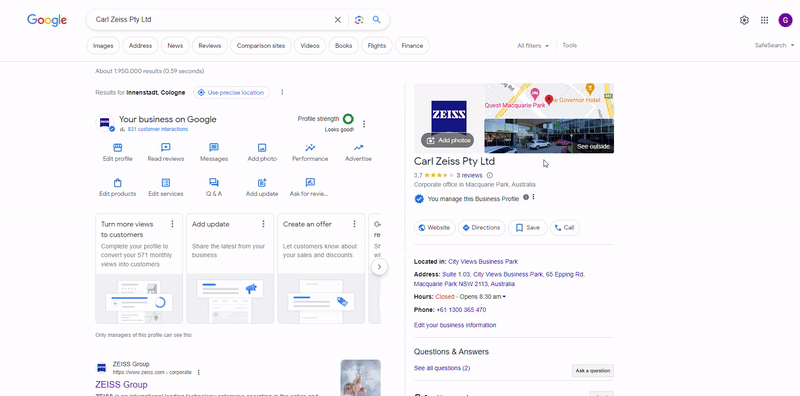800x396 pixels.
Task: Expand opening hours details
Action: point(504,296)
